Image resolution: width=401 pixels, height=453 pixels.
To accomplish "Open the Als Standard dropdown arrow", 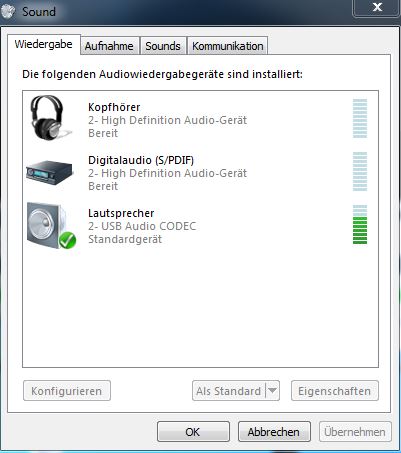I will [272, 391].
